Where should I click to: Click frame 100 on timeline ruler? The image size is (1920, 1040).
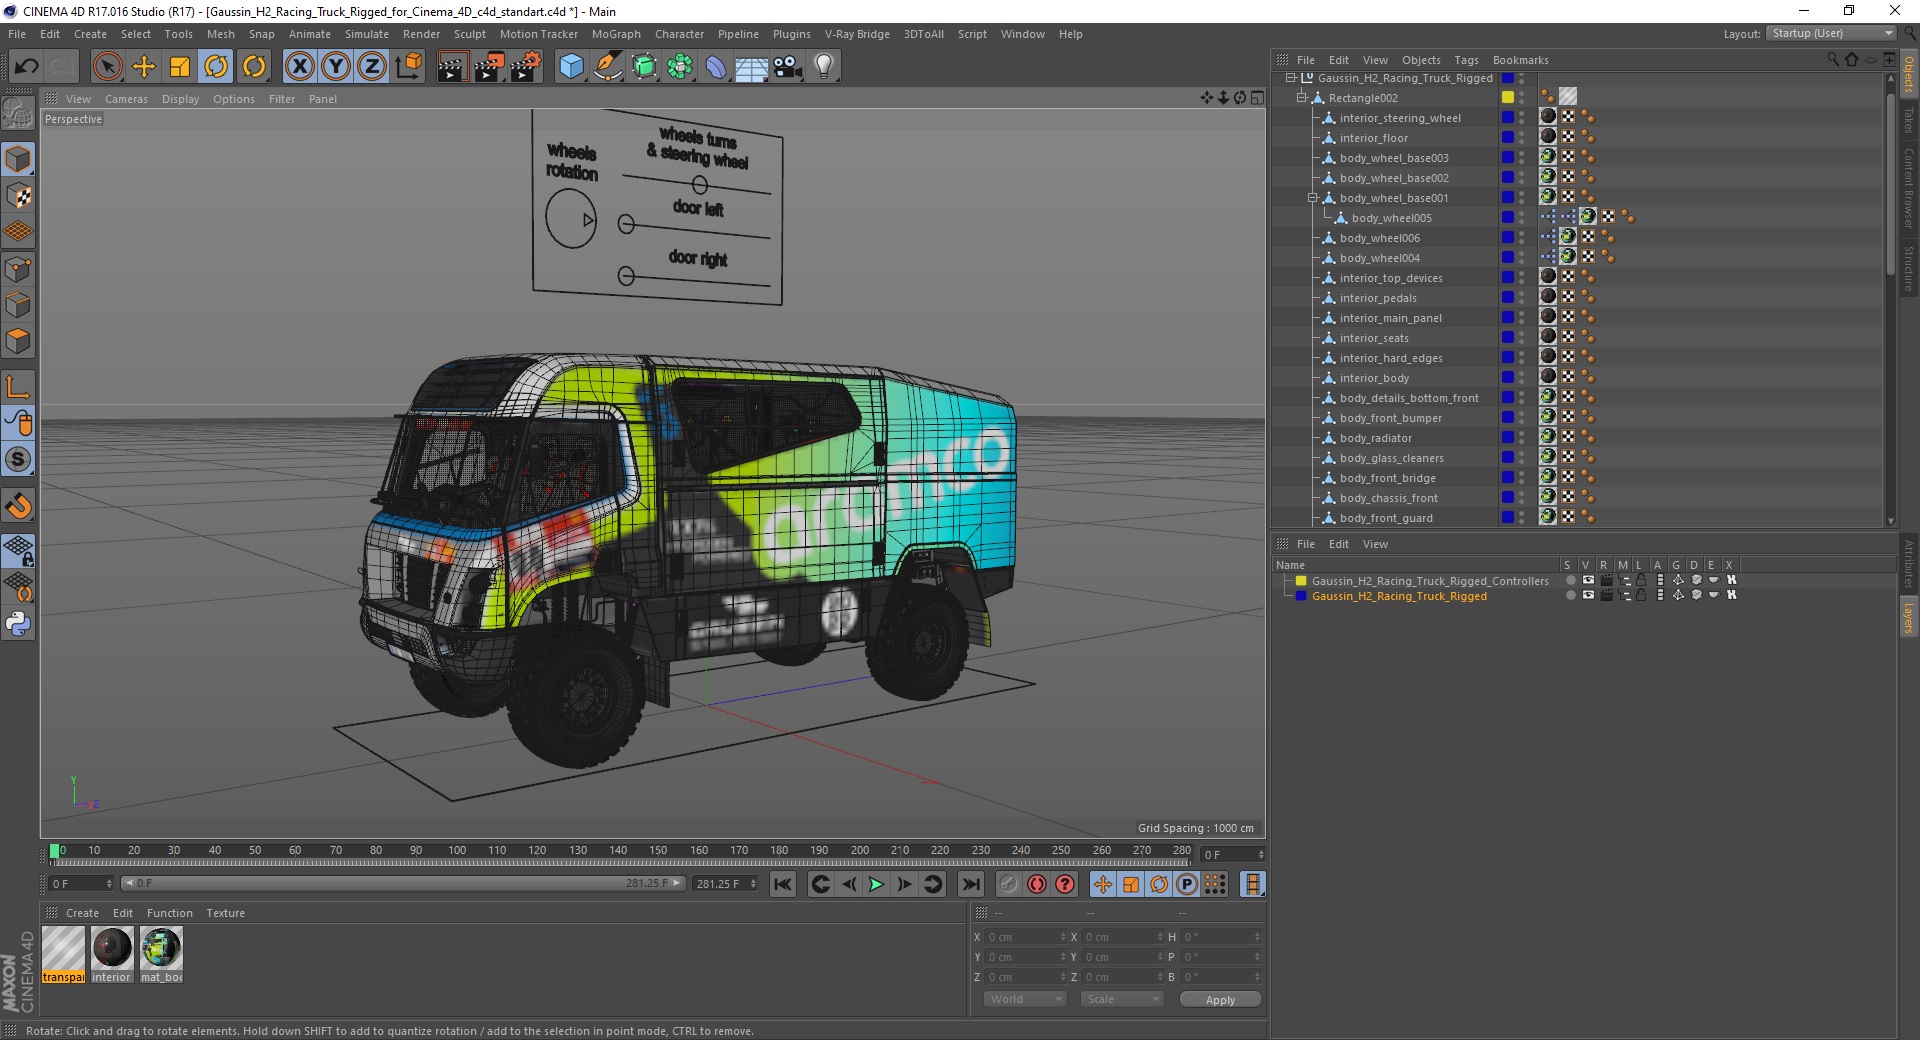[x=457, y=850]
